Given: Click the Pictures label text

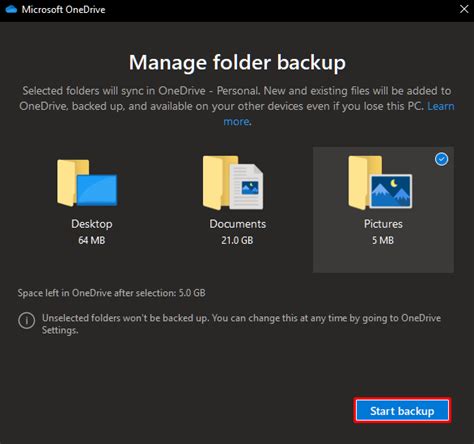Looking at the screenshot, I should pos(383,224).
